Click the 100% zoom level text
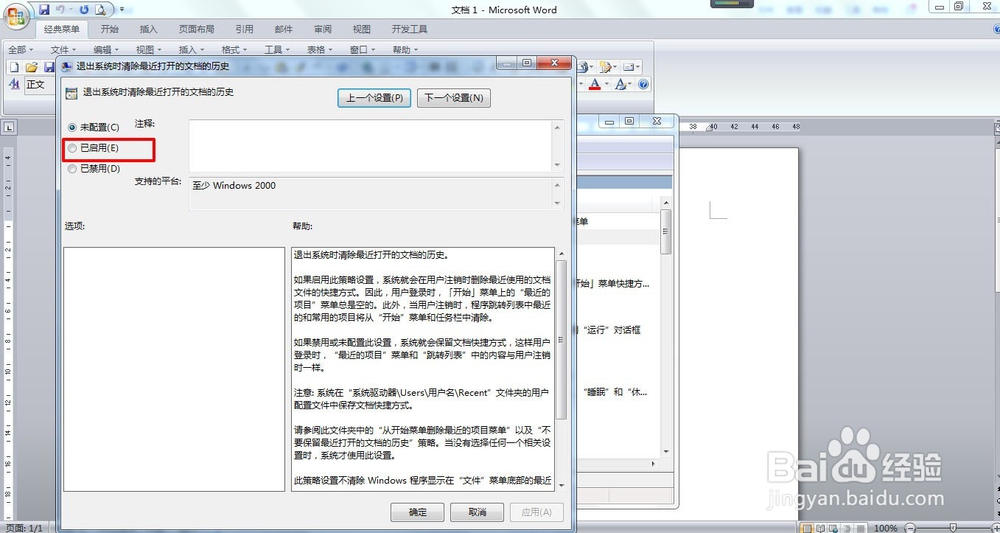1000x533 pixels. tap(886, 528)
